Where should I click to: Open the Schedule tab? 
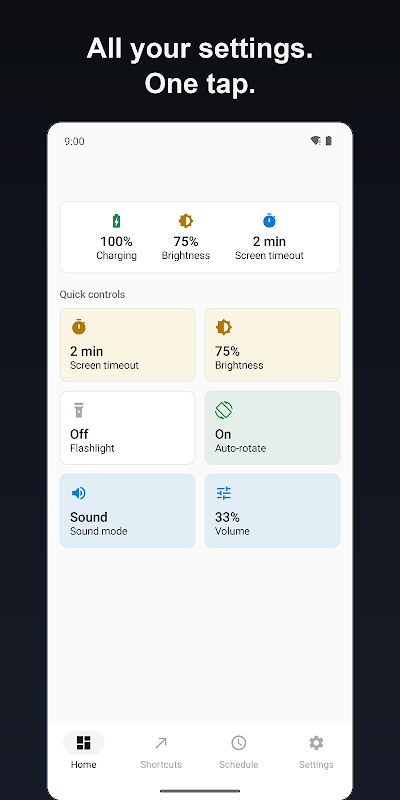coord(239,751)
